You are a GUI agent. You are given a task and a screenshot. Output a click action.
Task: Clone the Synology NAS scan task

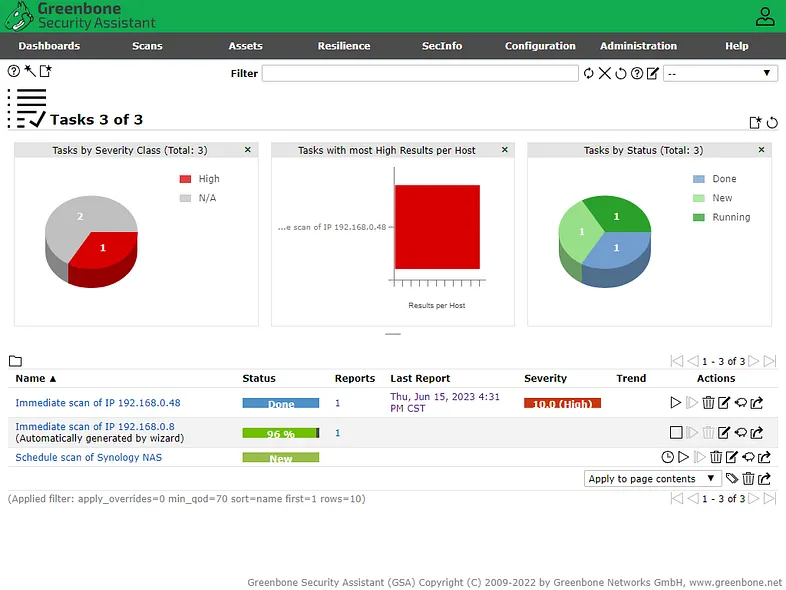(x=748, y=457)
